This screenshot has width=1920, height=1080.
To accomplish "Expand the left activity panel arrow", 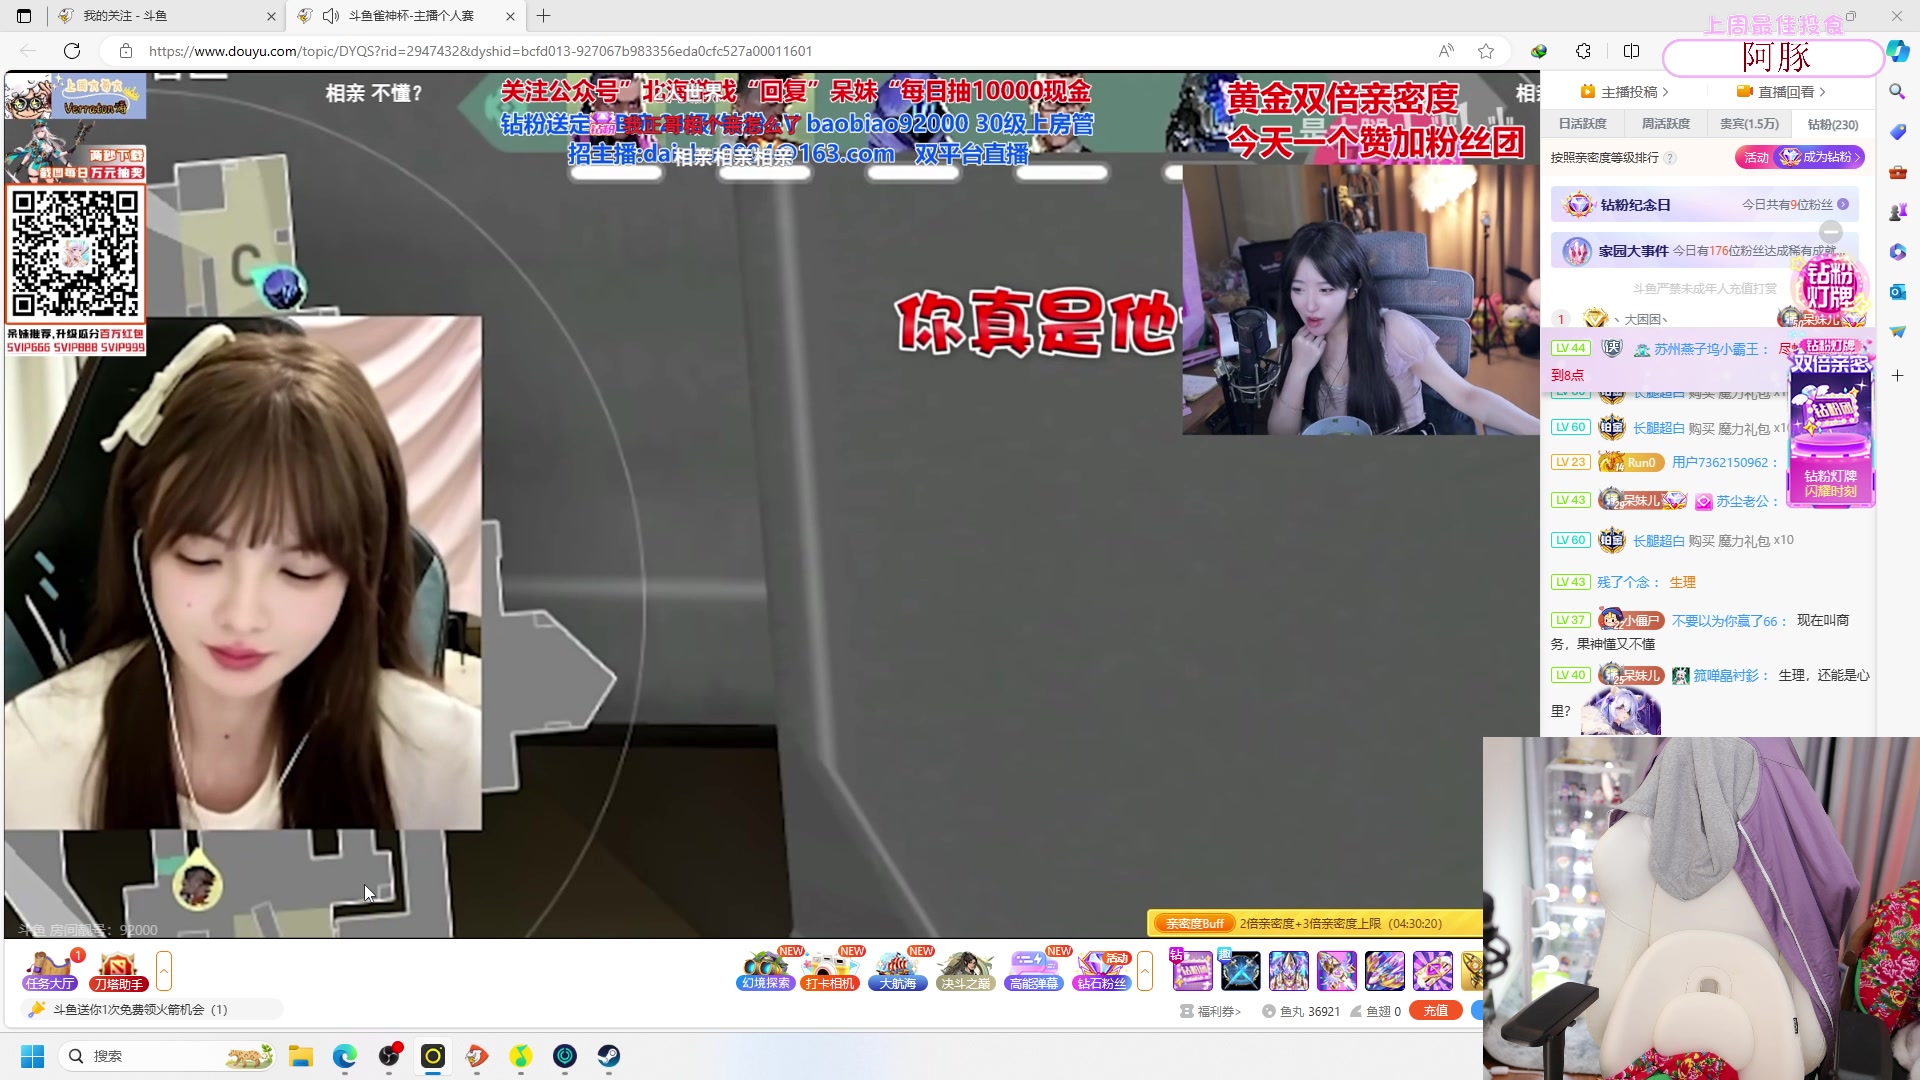I will pyautogui.click(x=164, y=970).
